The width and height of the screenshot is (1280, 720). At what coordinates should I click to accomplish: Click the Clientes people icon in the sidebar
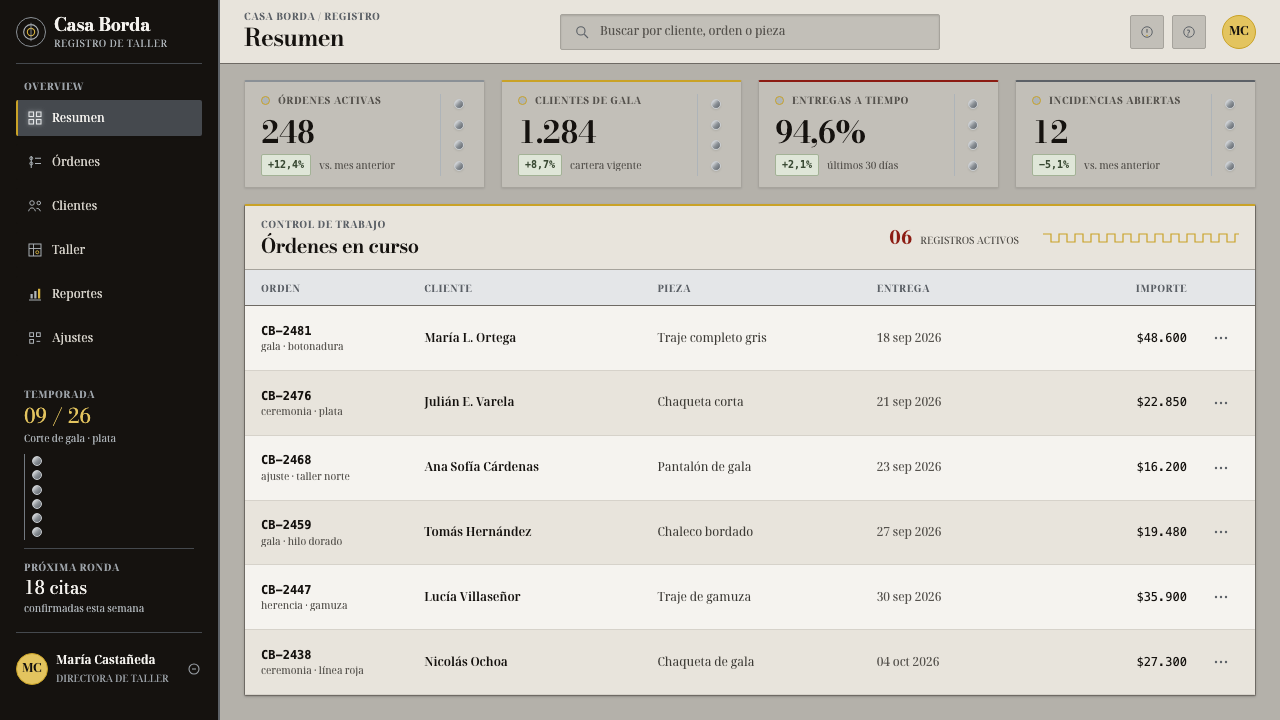pyautogui.click(x=35, y=206)
